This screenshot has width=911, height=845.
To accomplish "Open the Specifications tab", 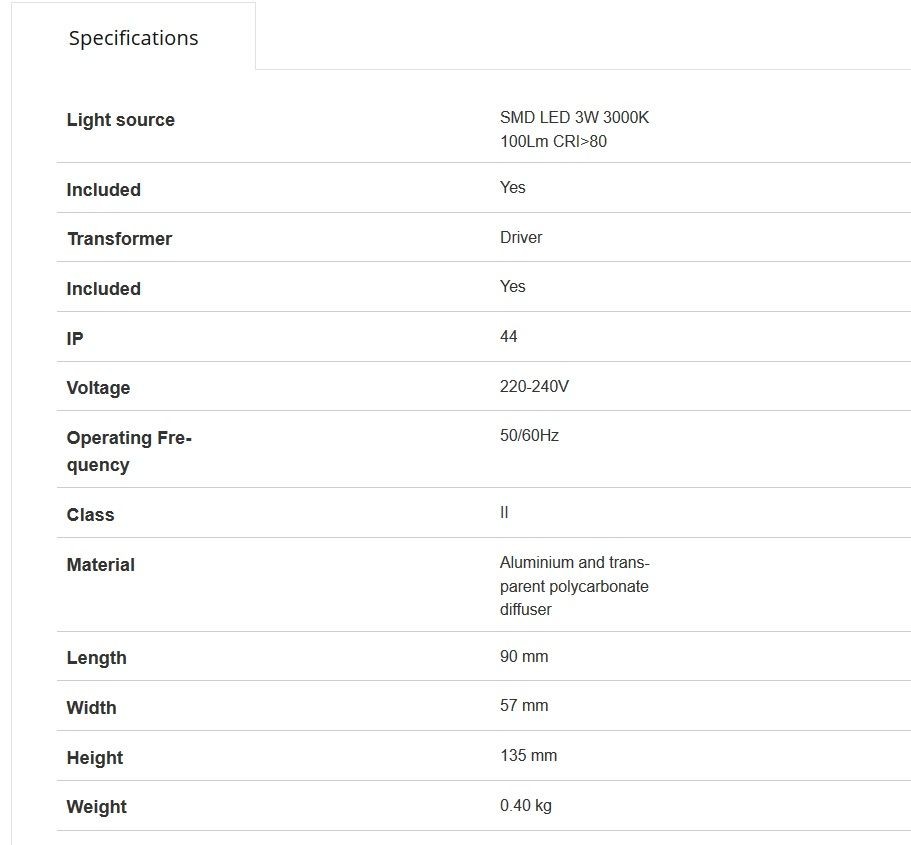I will [x=134, y=38].
